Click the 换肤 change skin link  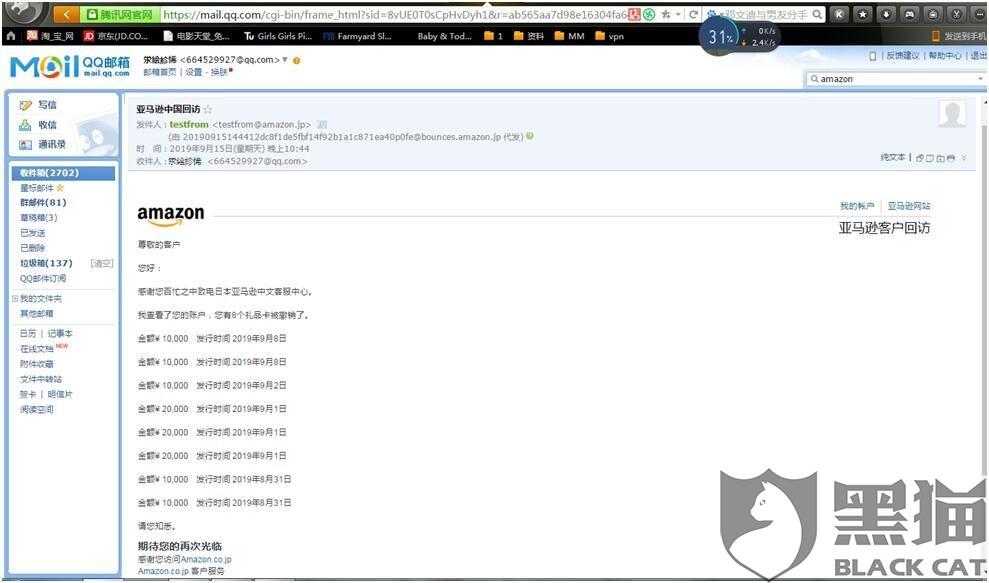tap(219, 73)
